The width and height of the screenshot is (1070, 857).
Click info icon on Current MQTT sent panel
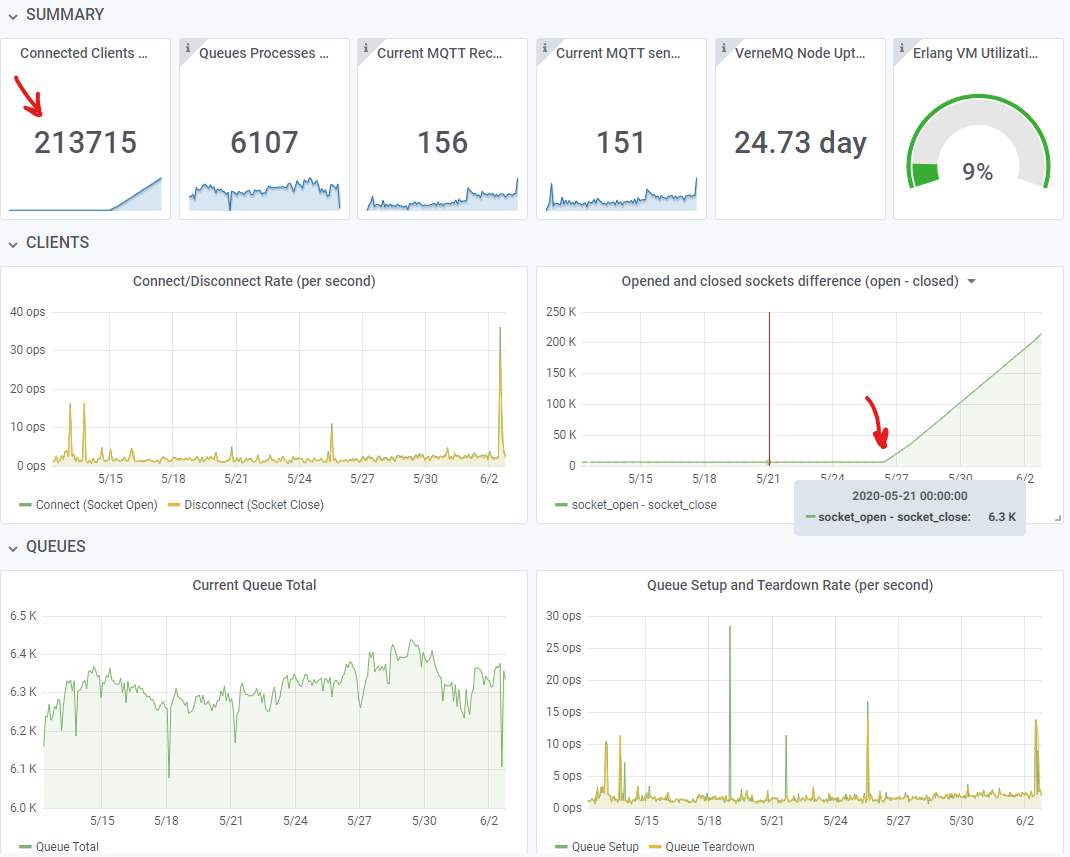point(543,48)
